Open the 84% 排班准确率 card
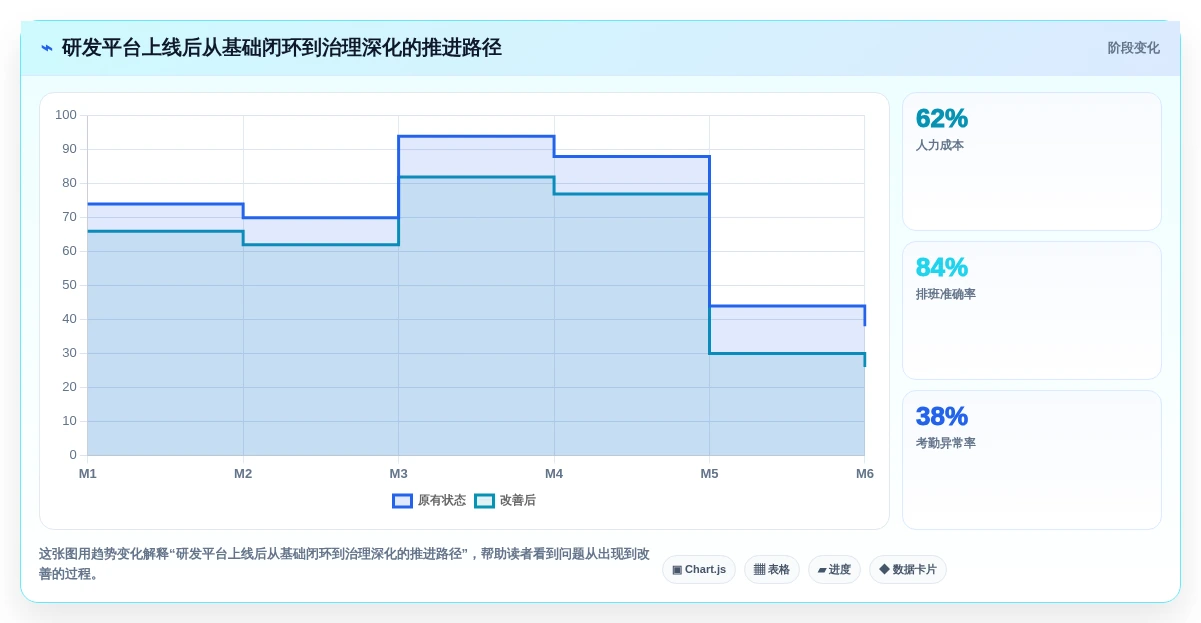The width and height of the screenshot is (1201, 623). [x=1032, y=311]
